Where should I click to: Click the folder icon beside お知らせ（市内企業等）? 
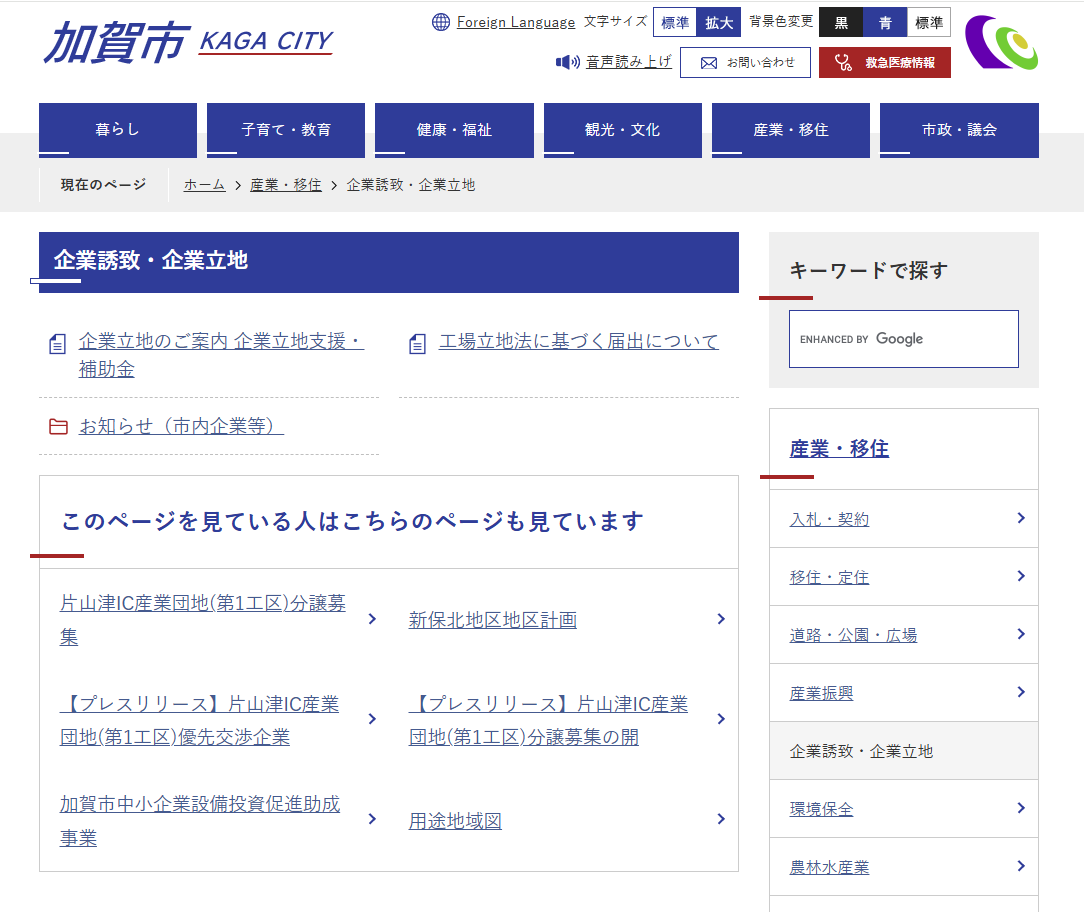(58, 427)
